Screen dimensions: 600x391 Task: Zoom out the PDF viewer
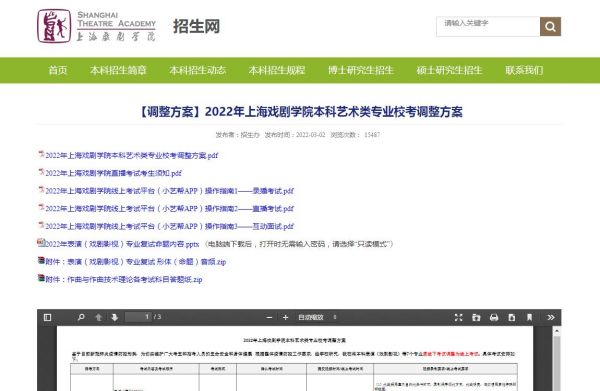coord(269,317)
